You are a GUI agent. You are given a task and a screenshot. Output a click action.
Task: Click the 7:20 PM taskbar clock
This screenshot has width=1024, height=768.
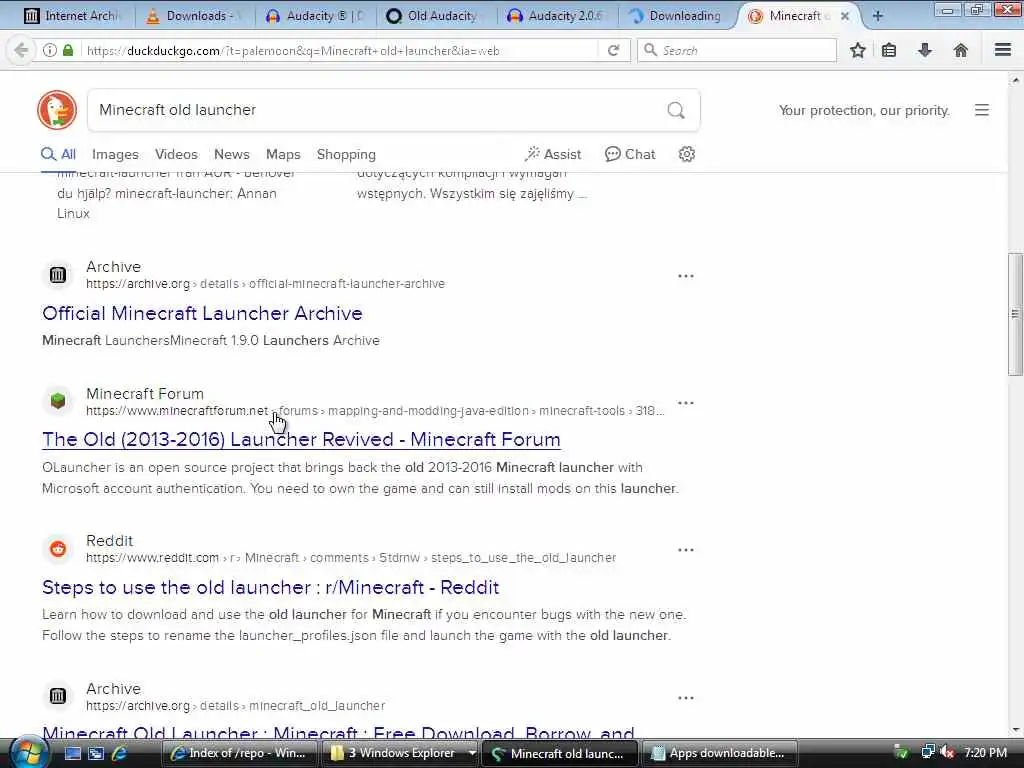pyautogui.click(x=985, y=753)
